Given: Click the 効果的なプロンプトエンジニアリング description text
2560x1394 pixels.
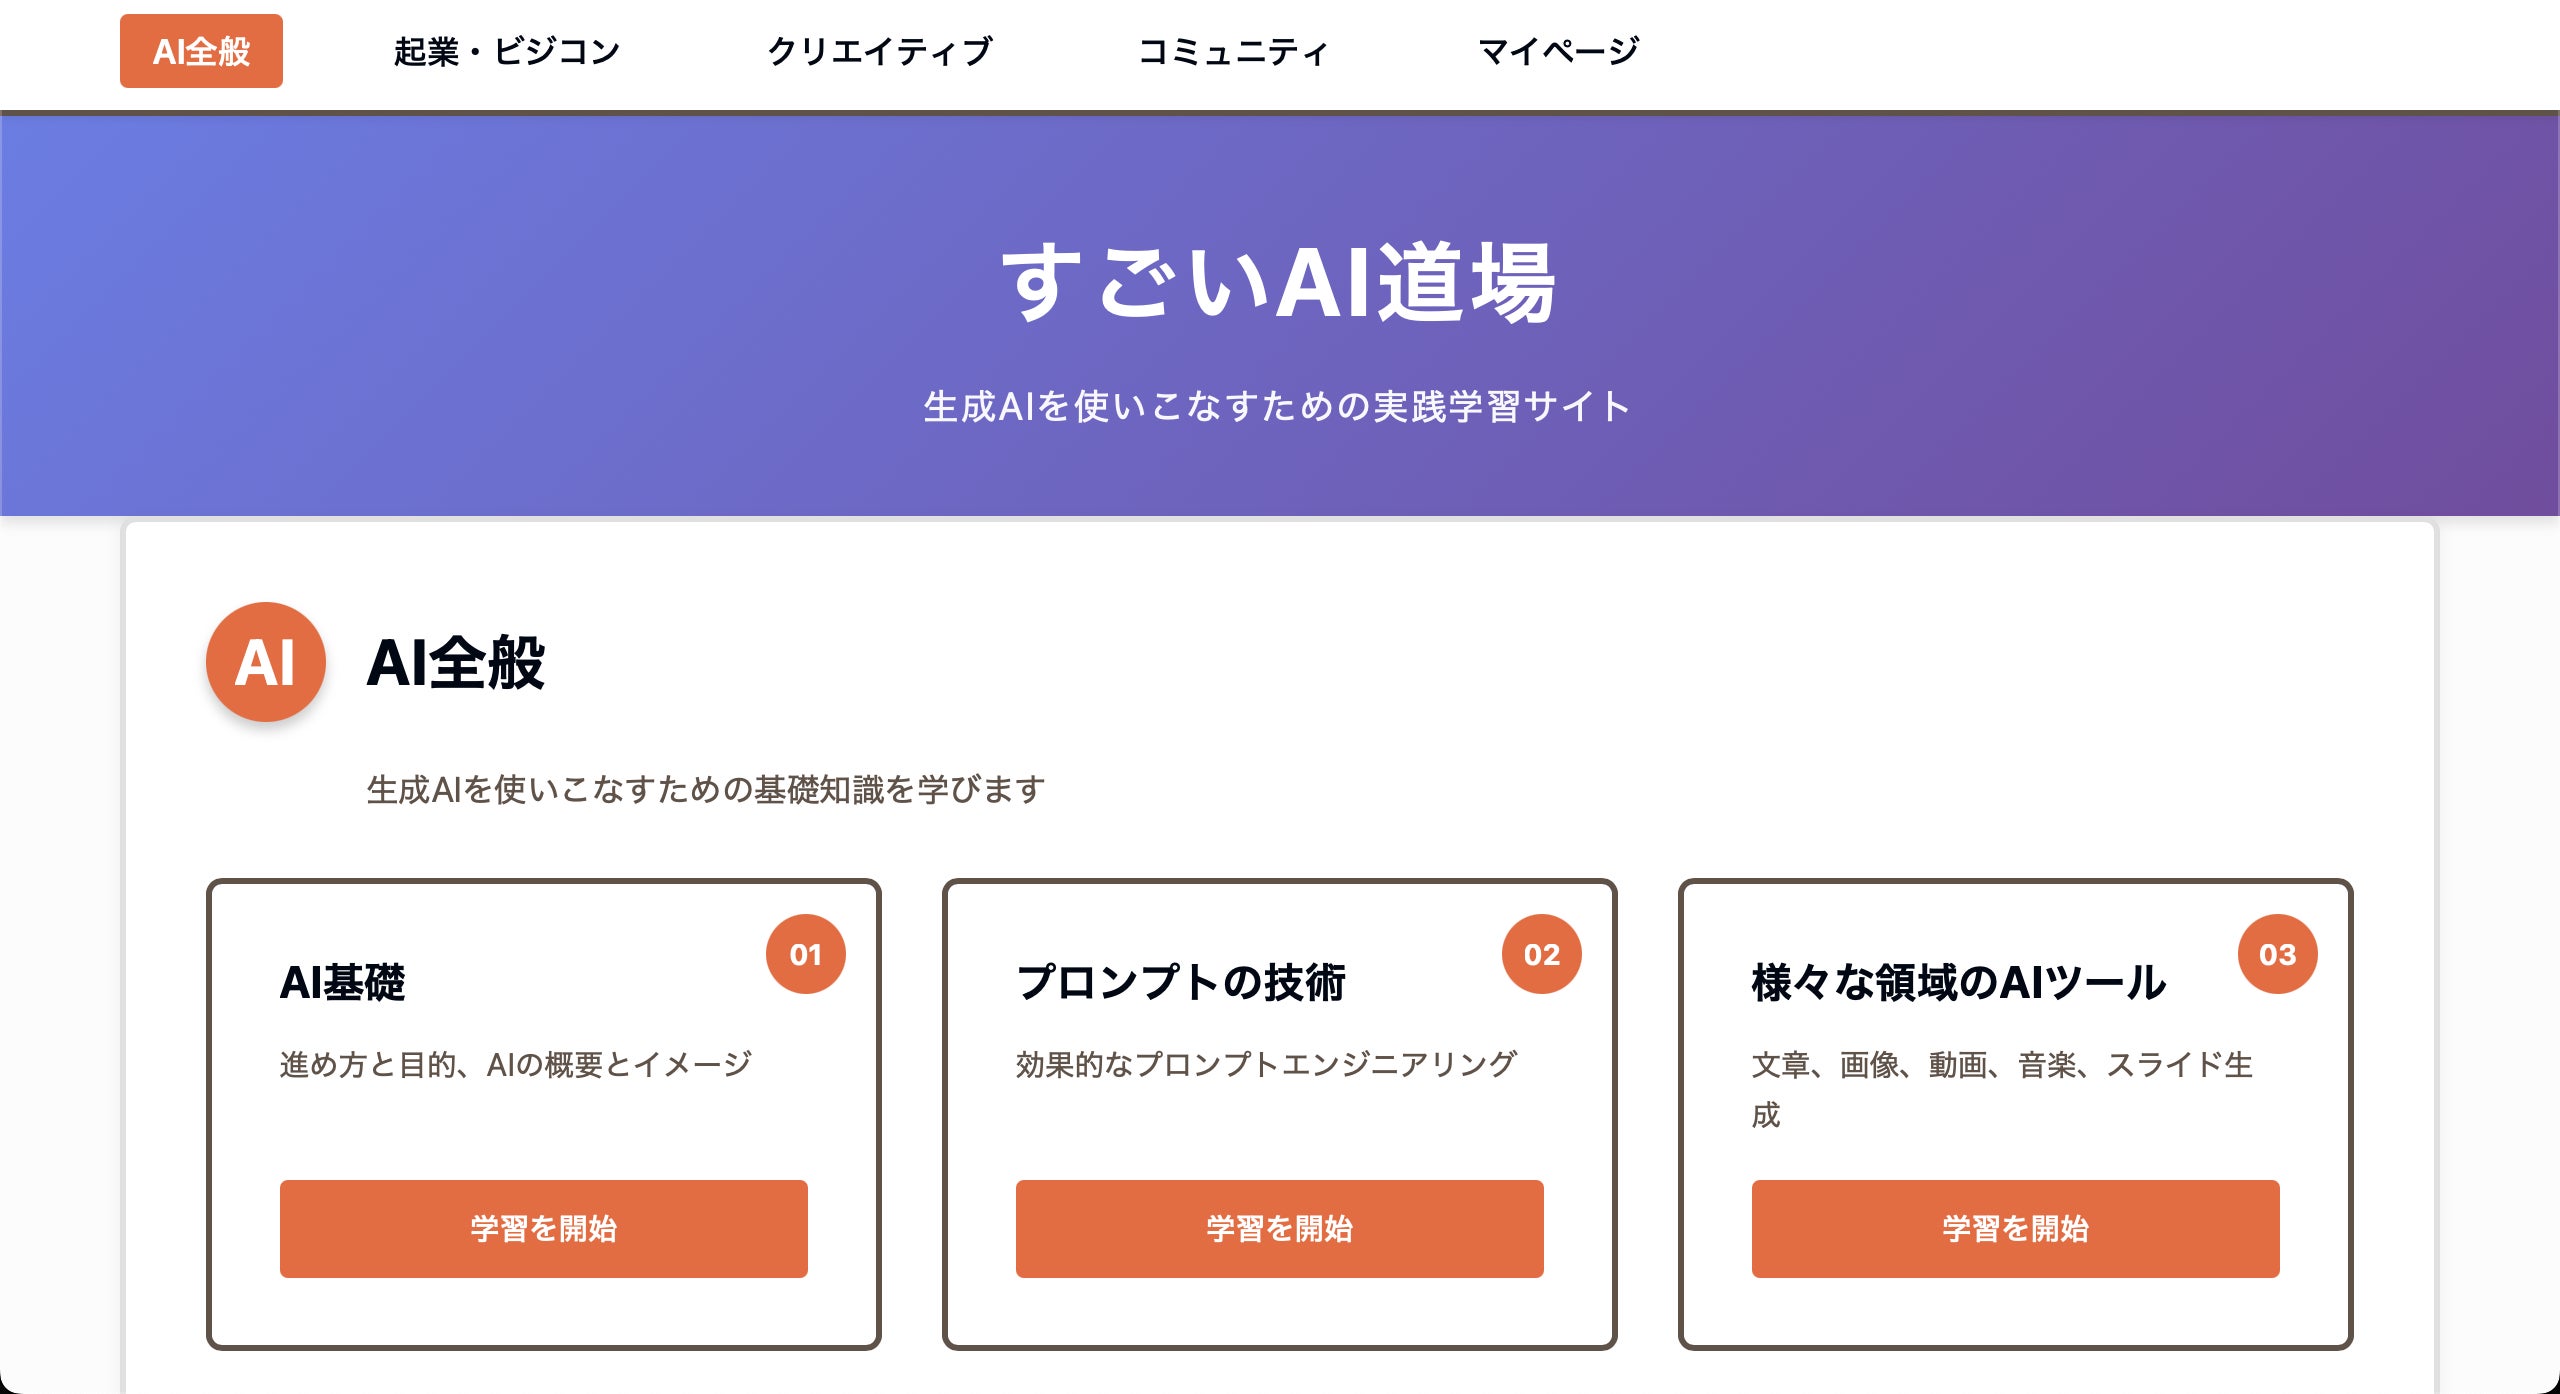Looking at the screenshot, I should [1266, 1064].
